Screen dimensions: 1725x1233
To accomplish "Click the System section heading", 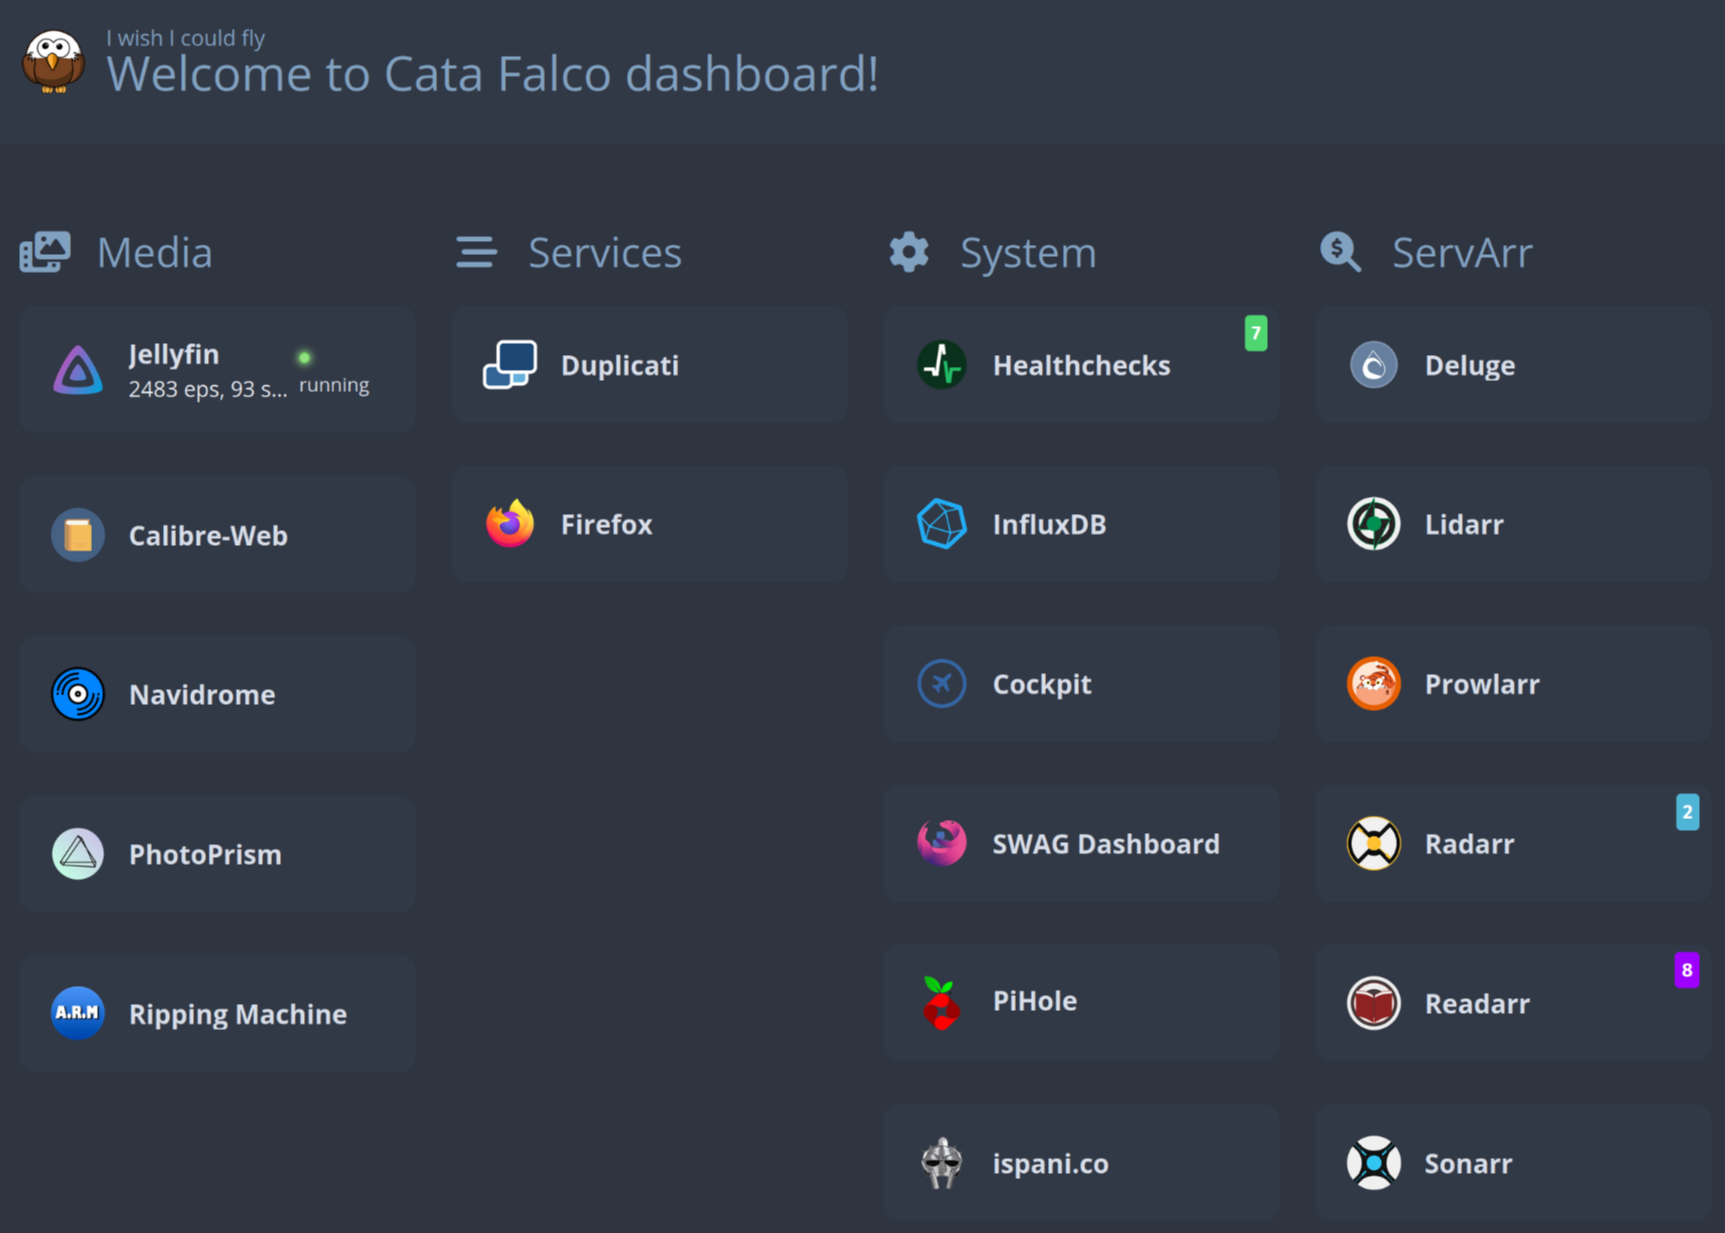I will [x=1028, y=252].
